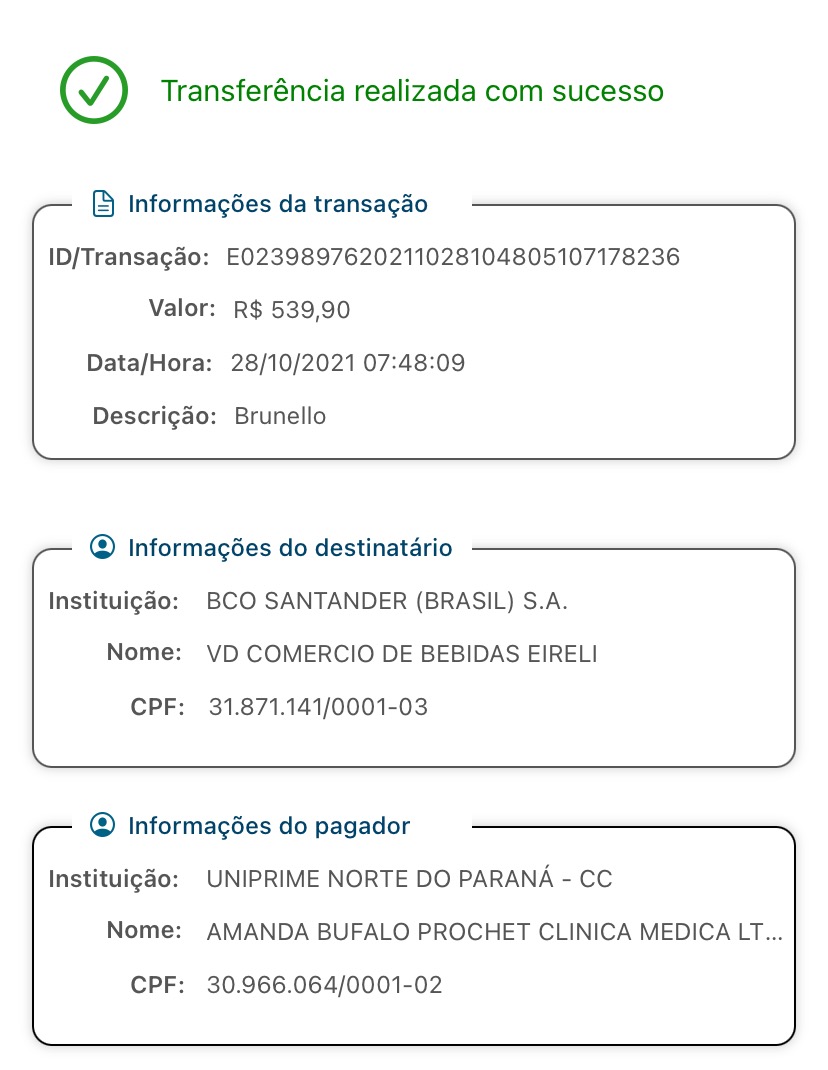This screenshot has width=828, height=1070.
Task: Click the 'ID/Transação:' field label
Action: pos(128,257)
